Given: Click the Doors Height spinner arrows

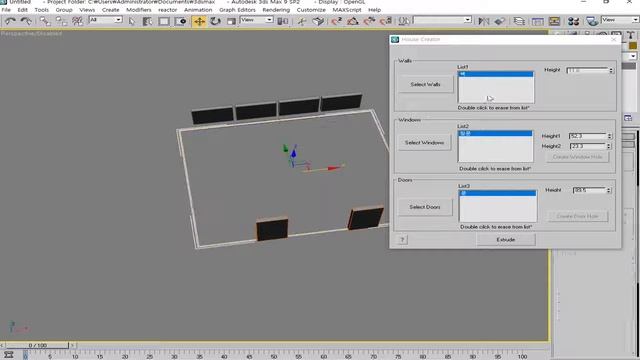Looking at the screenshot, I should pyautogui.click(x=609, y=190).
